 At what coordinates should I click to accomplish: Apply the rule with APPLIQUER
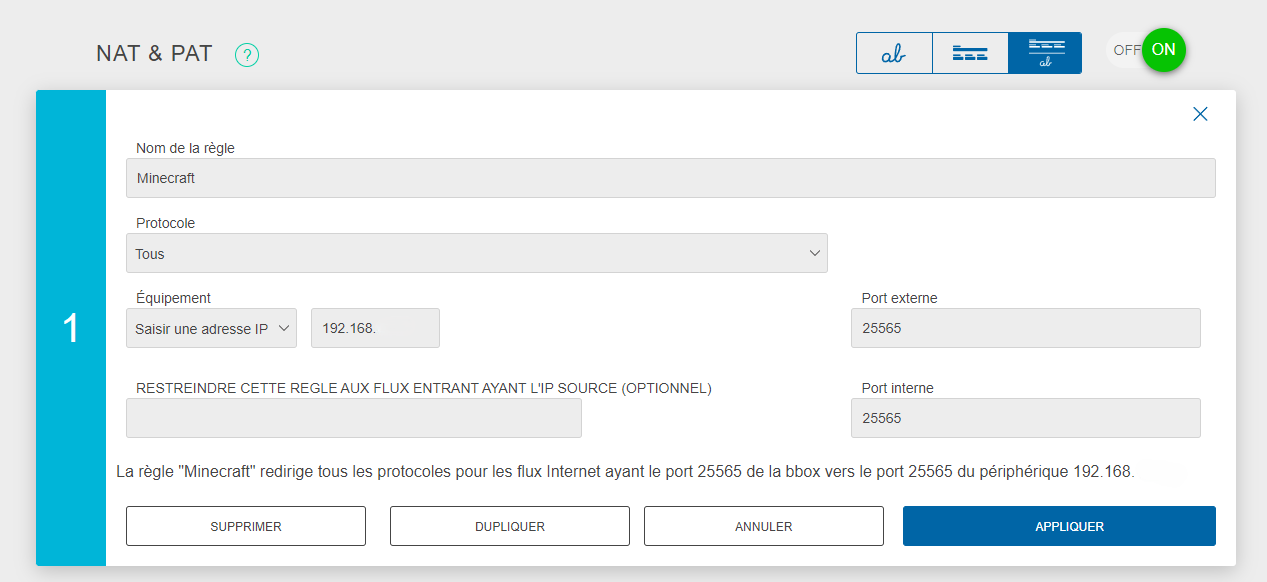[x=1059, y=526]
